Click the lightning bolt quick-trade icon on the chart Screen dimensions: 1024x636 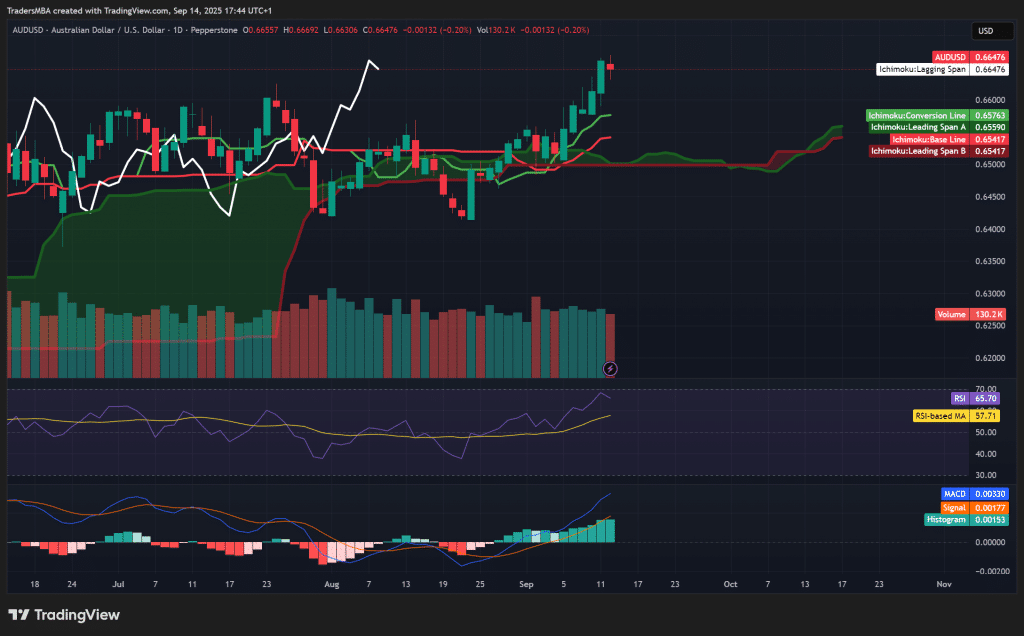610,368
